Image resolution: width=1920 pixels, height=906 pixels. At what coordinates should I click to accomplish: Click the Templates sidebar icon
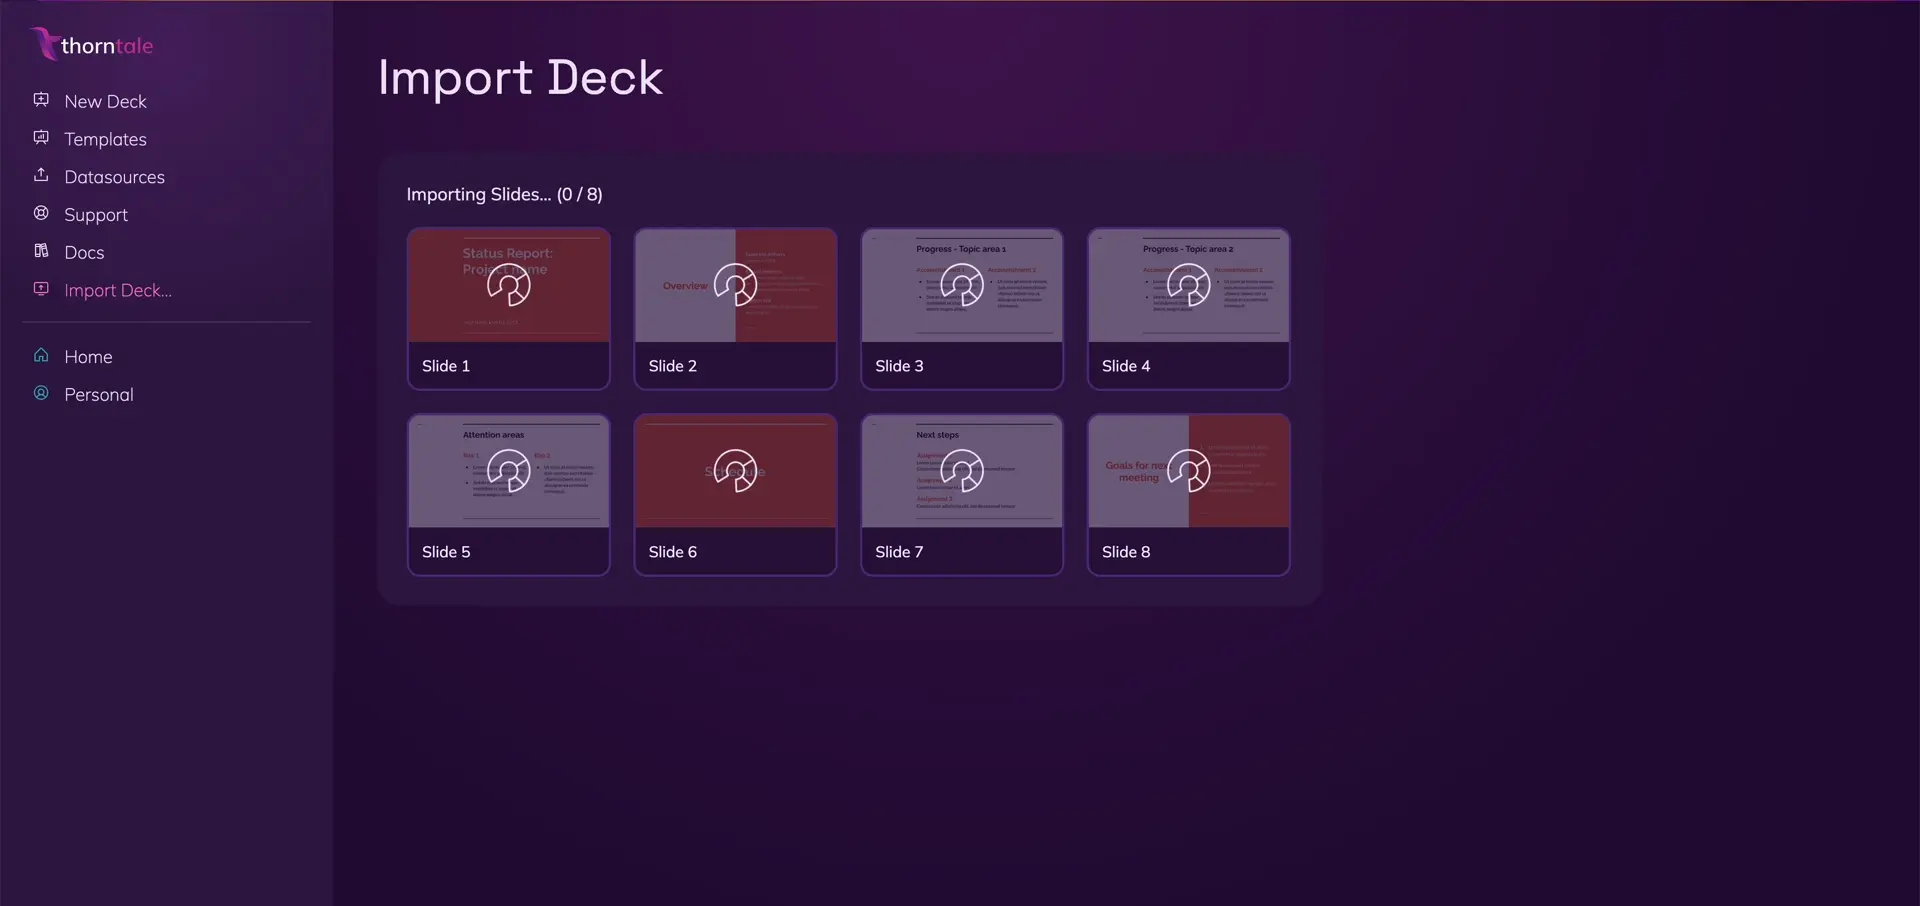[x=41, y=138]
